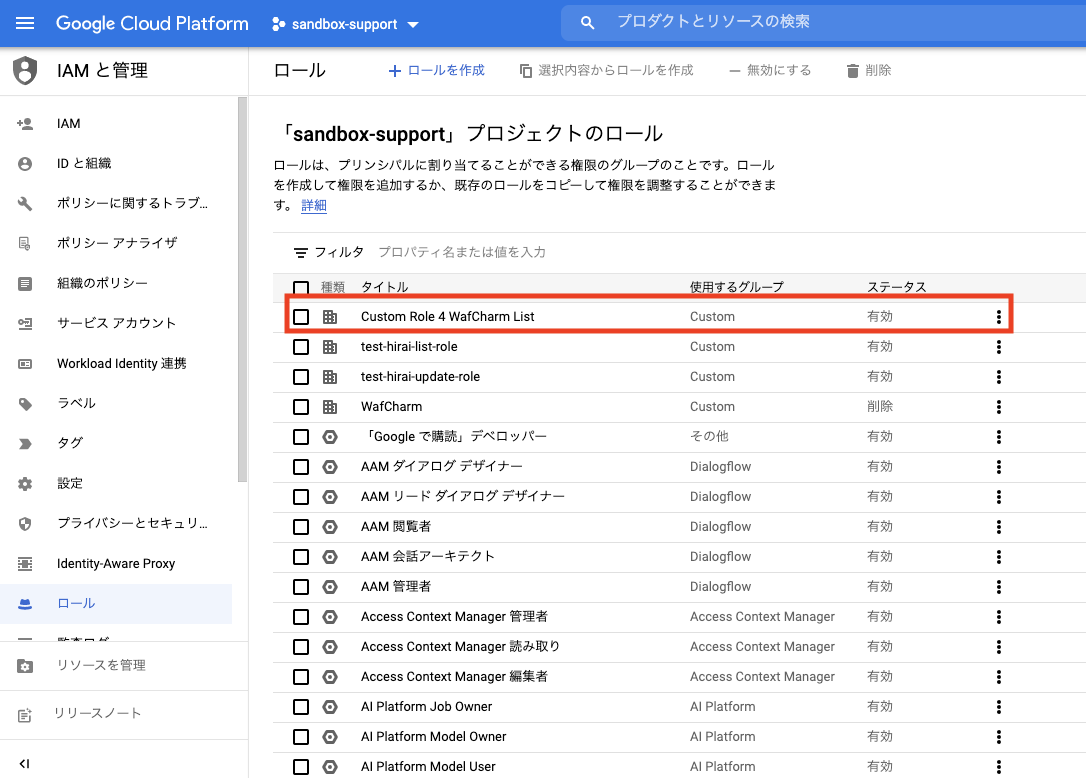Open サービス アカウント in sidebar
The width and height of the screenshot is (1086, 778).
(116, 324)
